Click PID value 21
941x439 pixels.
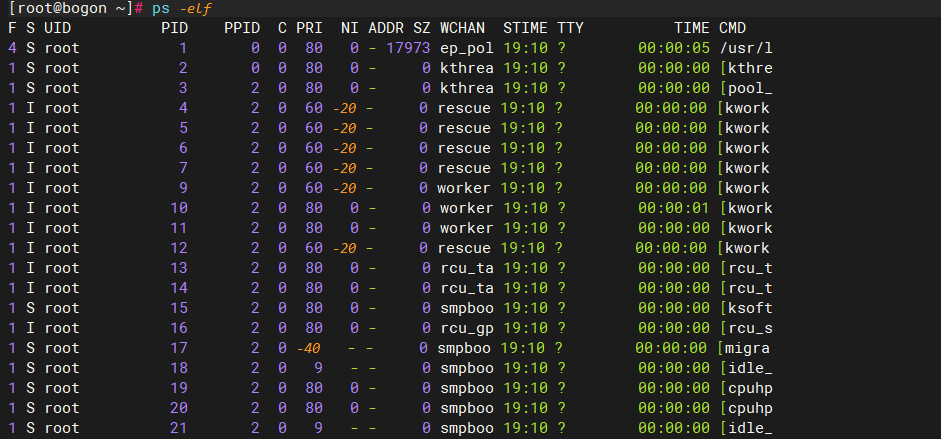pyautogui.click(x=179, y=428)
